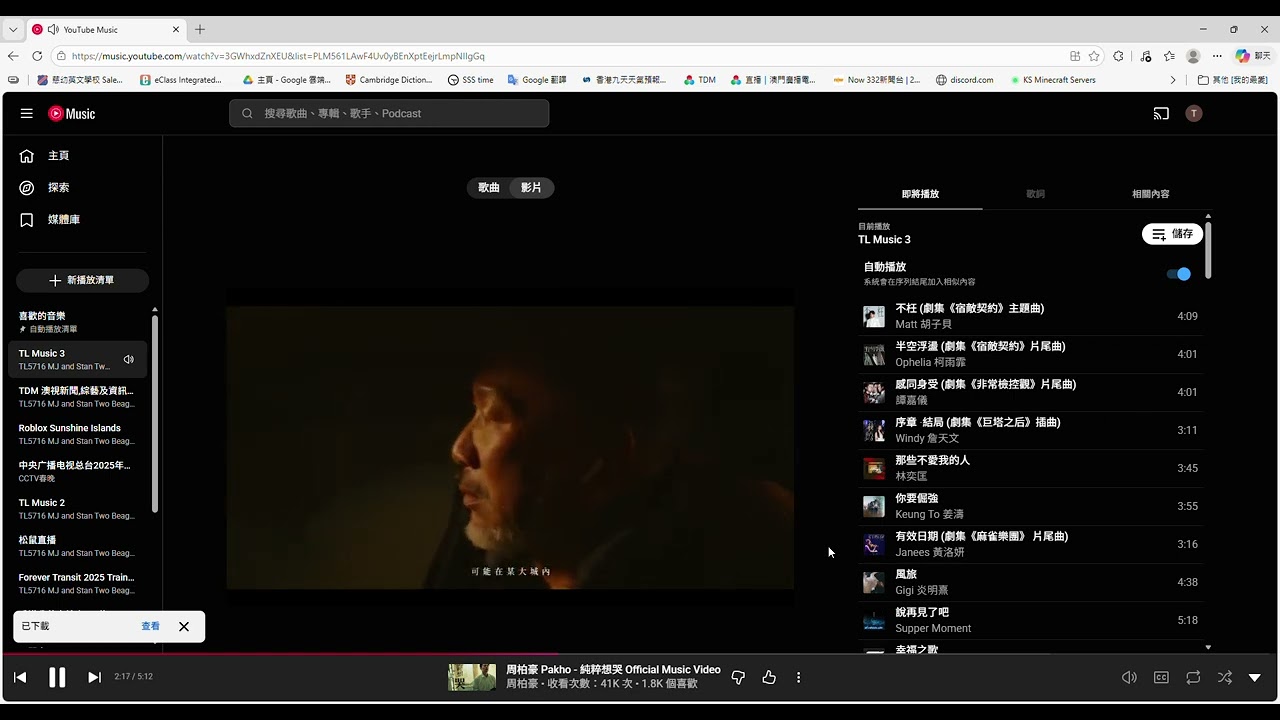The image size is (1280, 720).
Task: Play 風旅 by Gigi 炎明熹
Action: (x=1030, y=582)
